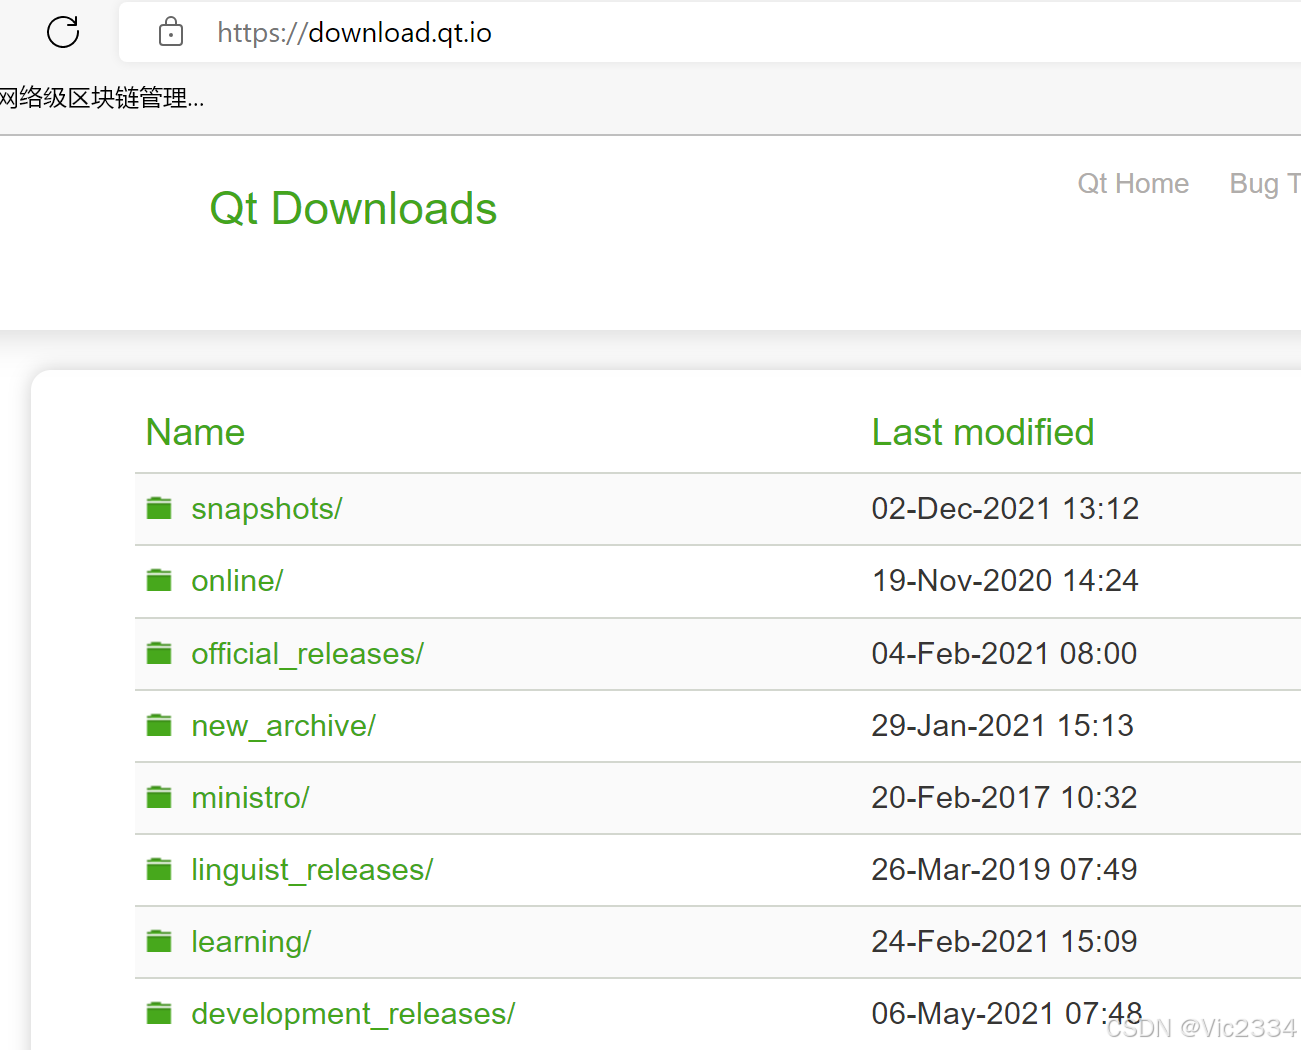
Task: Click the folder icon beside snapshots/
Action: pos(159,509)
